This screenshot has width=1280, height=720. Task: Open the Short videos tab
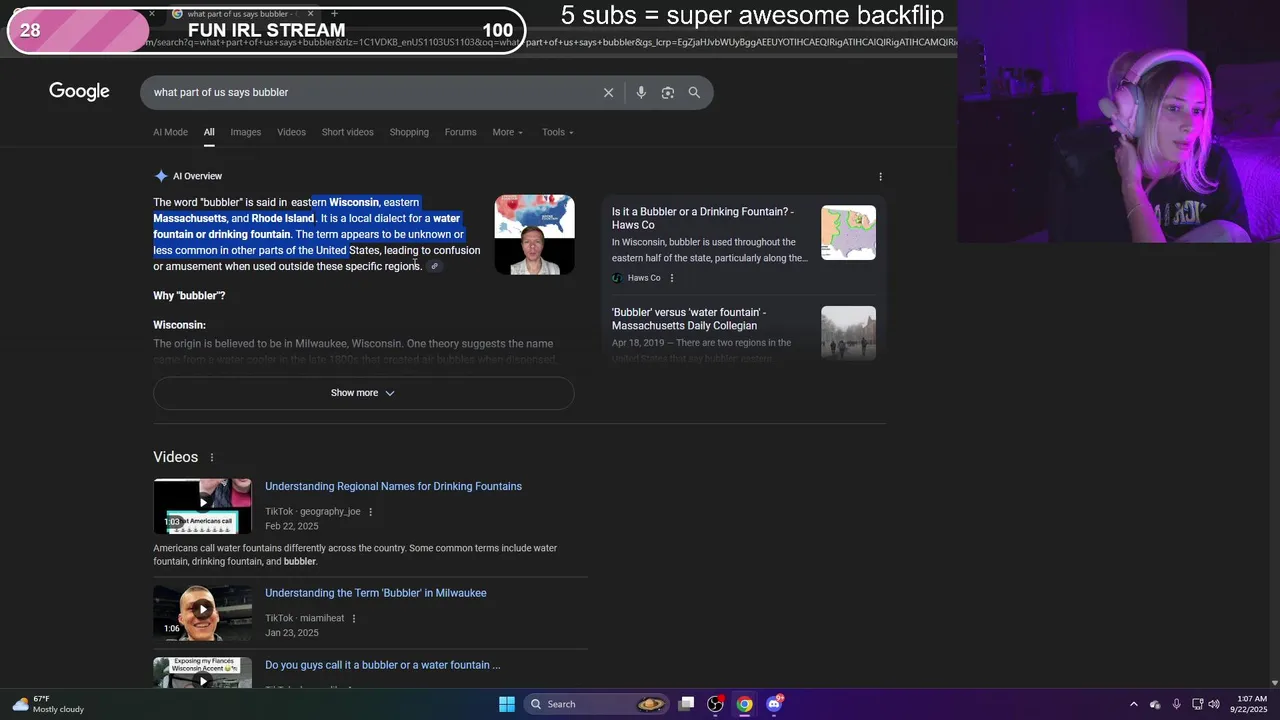coord(347,132)
